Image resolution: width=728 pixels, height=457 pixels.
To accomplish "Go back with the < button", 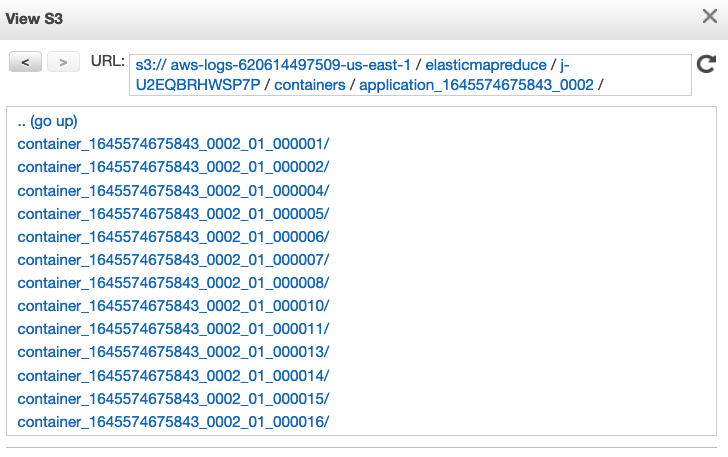I will 26,62.
